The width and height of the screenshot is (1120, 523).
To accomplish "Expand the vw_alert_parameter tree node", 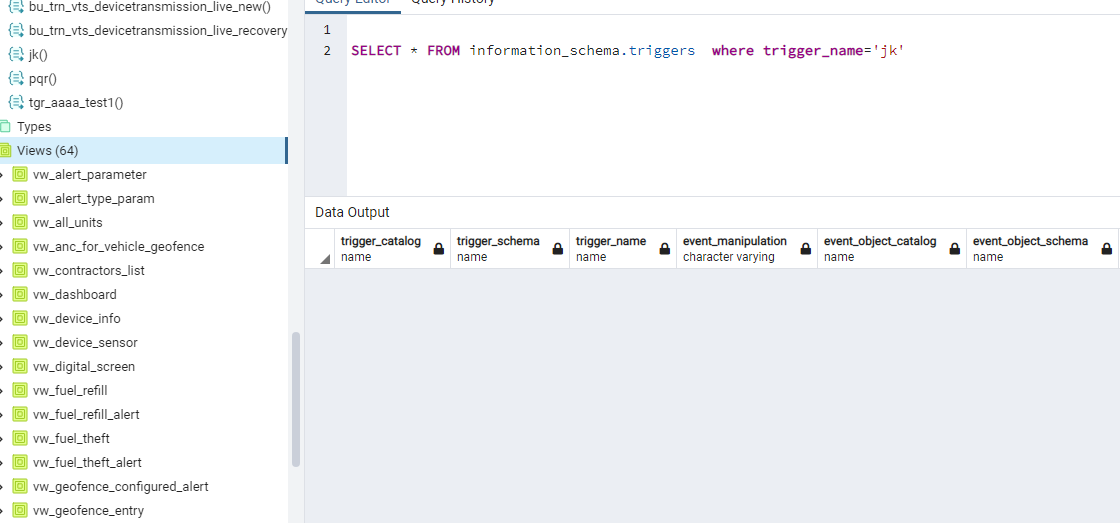I will point(2,175).
